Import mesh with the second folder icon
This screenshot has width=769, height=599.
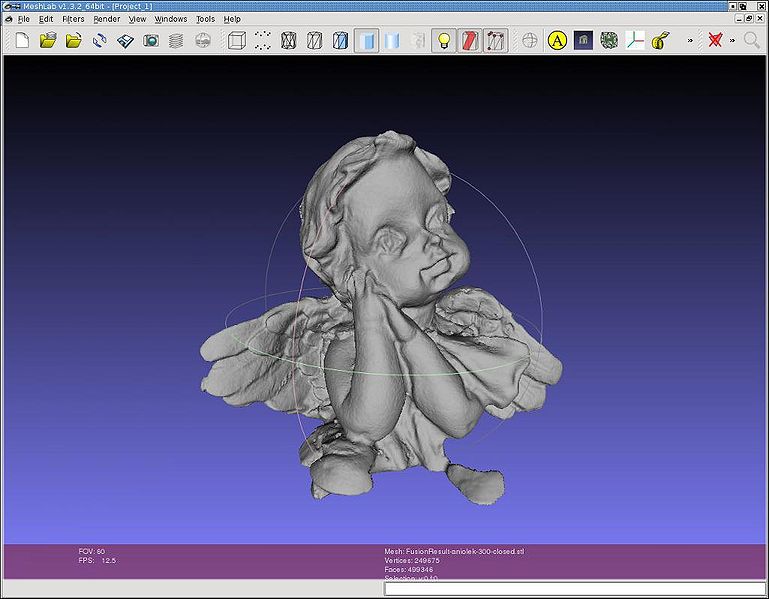[x=74, y=40]
